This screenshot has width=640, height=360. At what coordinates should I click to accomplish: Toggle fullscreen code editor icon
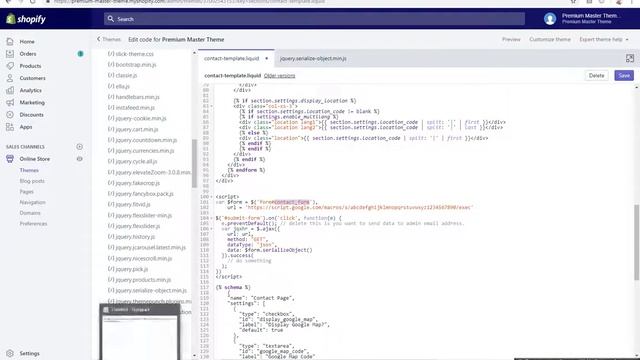(x=630, y=58)
